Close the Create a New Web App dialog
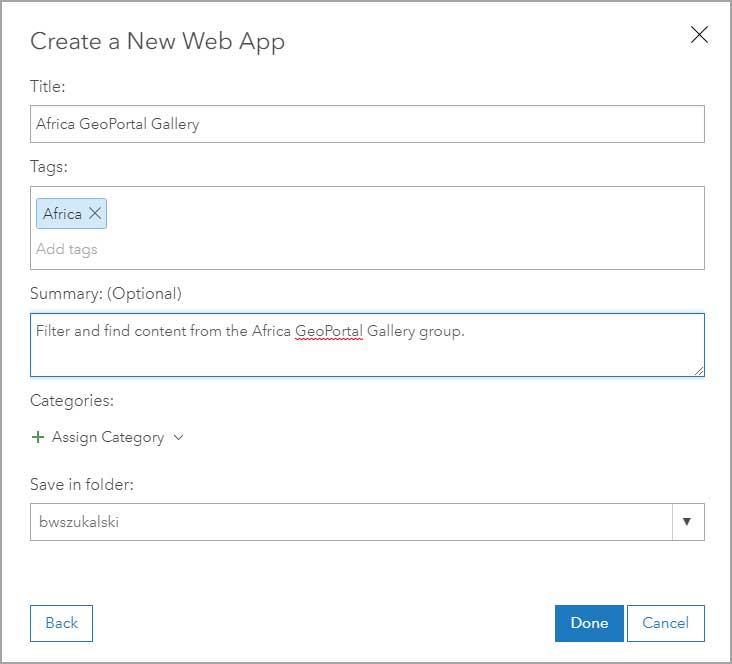 click(699, 35)
